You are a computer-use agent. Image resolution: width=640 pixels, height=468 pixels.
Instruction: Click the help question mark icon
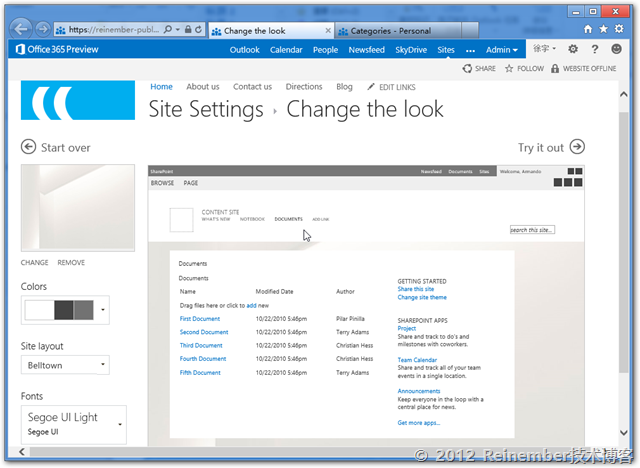(595, 49)
